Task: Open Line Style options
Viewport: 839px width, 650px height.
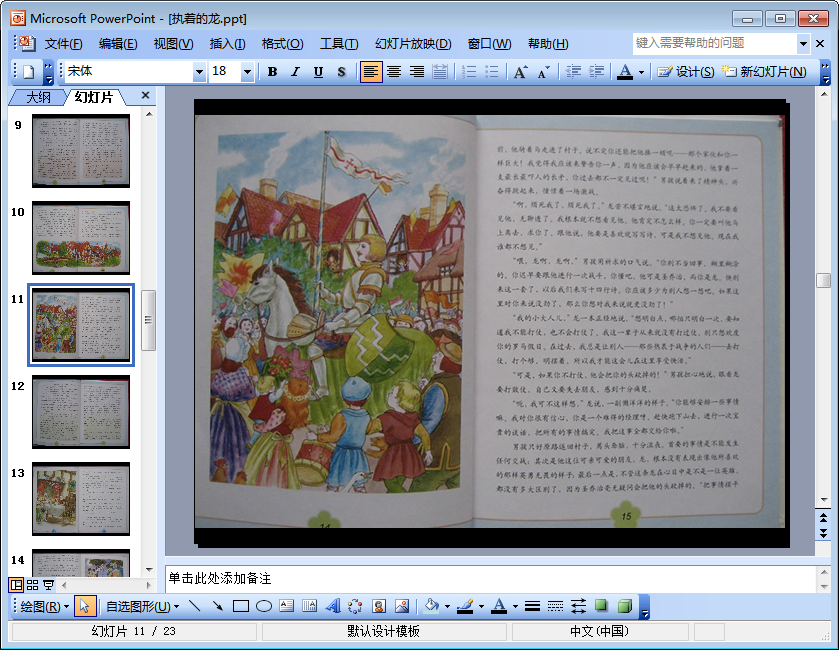Action: click(532, 606)
